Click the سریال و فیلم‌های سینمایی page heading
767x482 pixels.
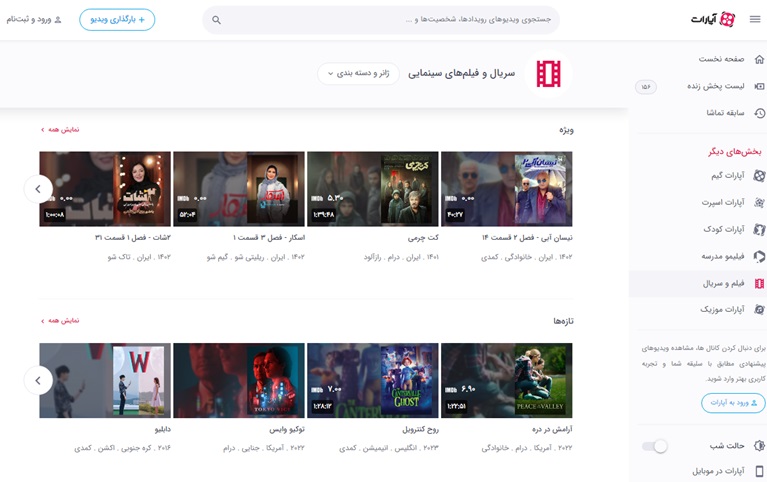[x=461, y=73]
